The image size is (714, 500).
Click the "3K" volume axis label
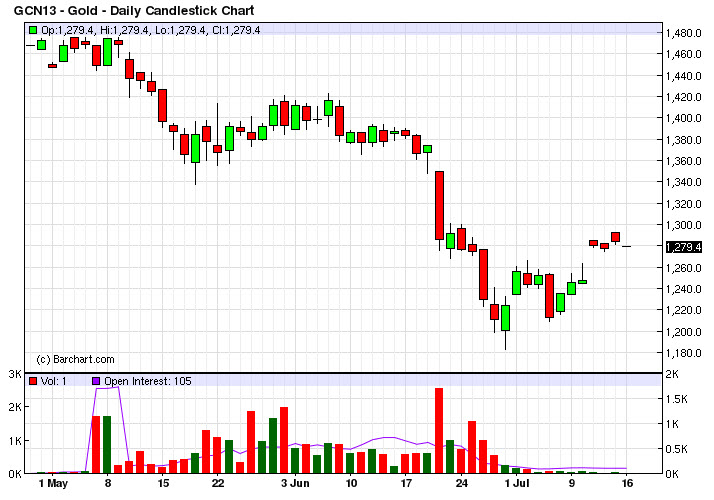pyautogui.click(x=15, y=374)
